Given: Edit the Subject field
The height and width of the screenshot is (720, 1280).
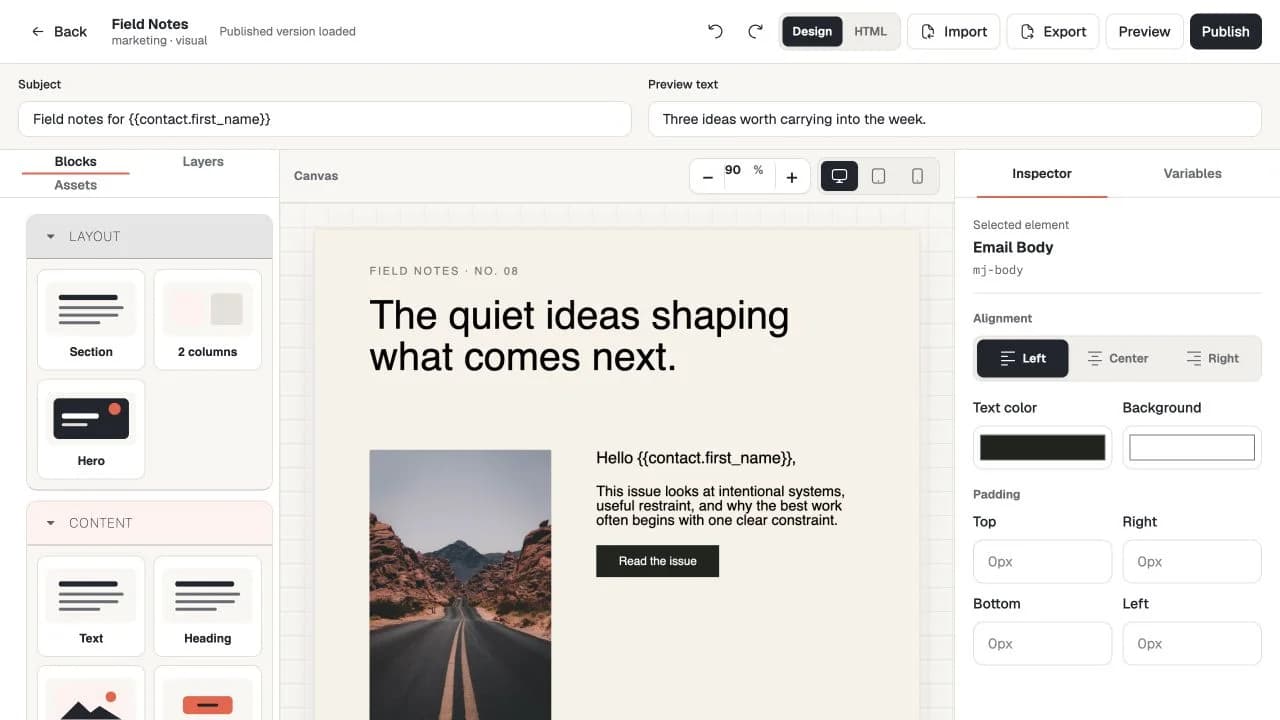Looking at the screenshot, I should click(x=325, y=119).
